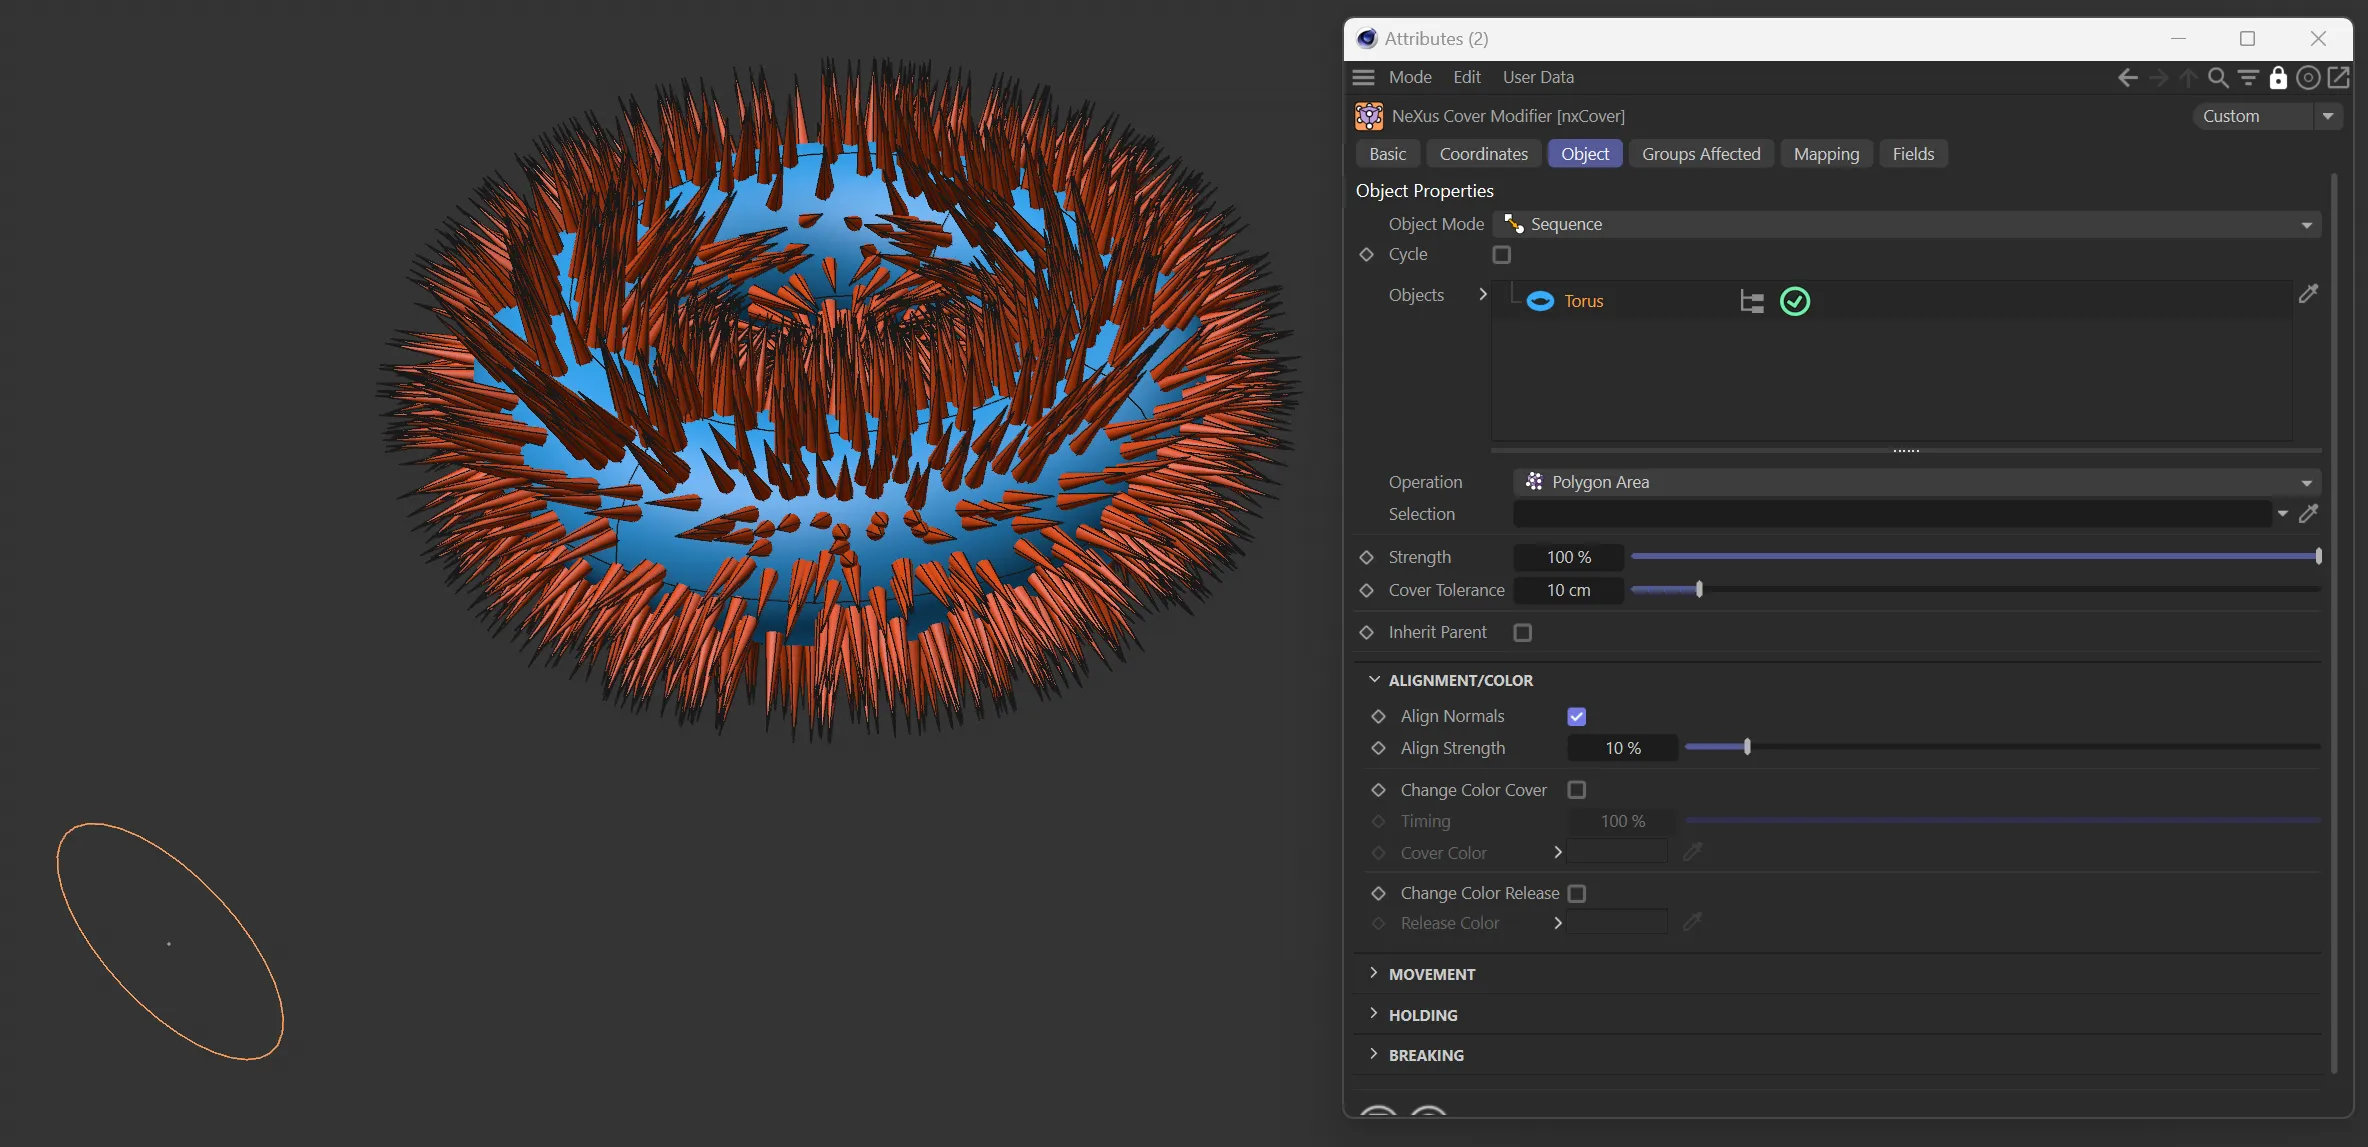The height and width of the screenshot is (1147, 2368).
Task: Click the green checkmark on the Torus entry
Action: point(1795,301)
